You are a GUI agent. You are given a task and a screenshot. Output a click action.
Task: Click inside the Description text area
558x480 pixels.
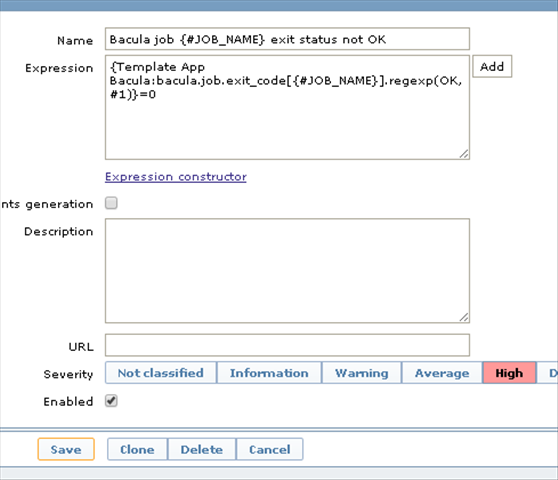[287, 271]
